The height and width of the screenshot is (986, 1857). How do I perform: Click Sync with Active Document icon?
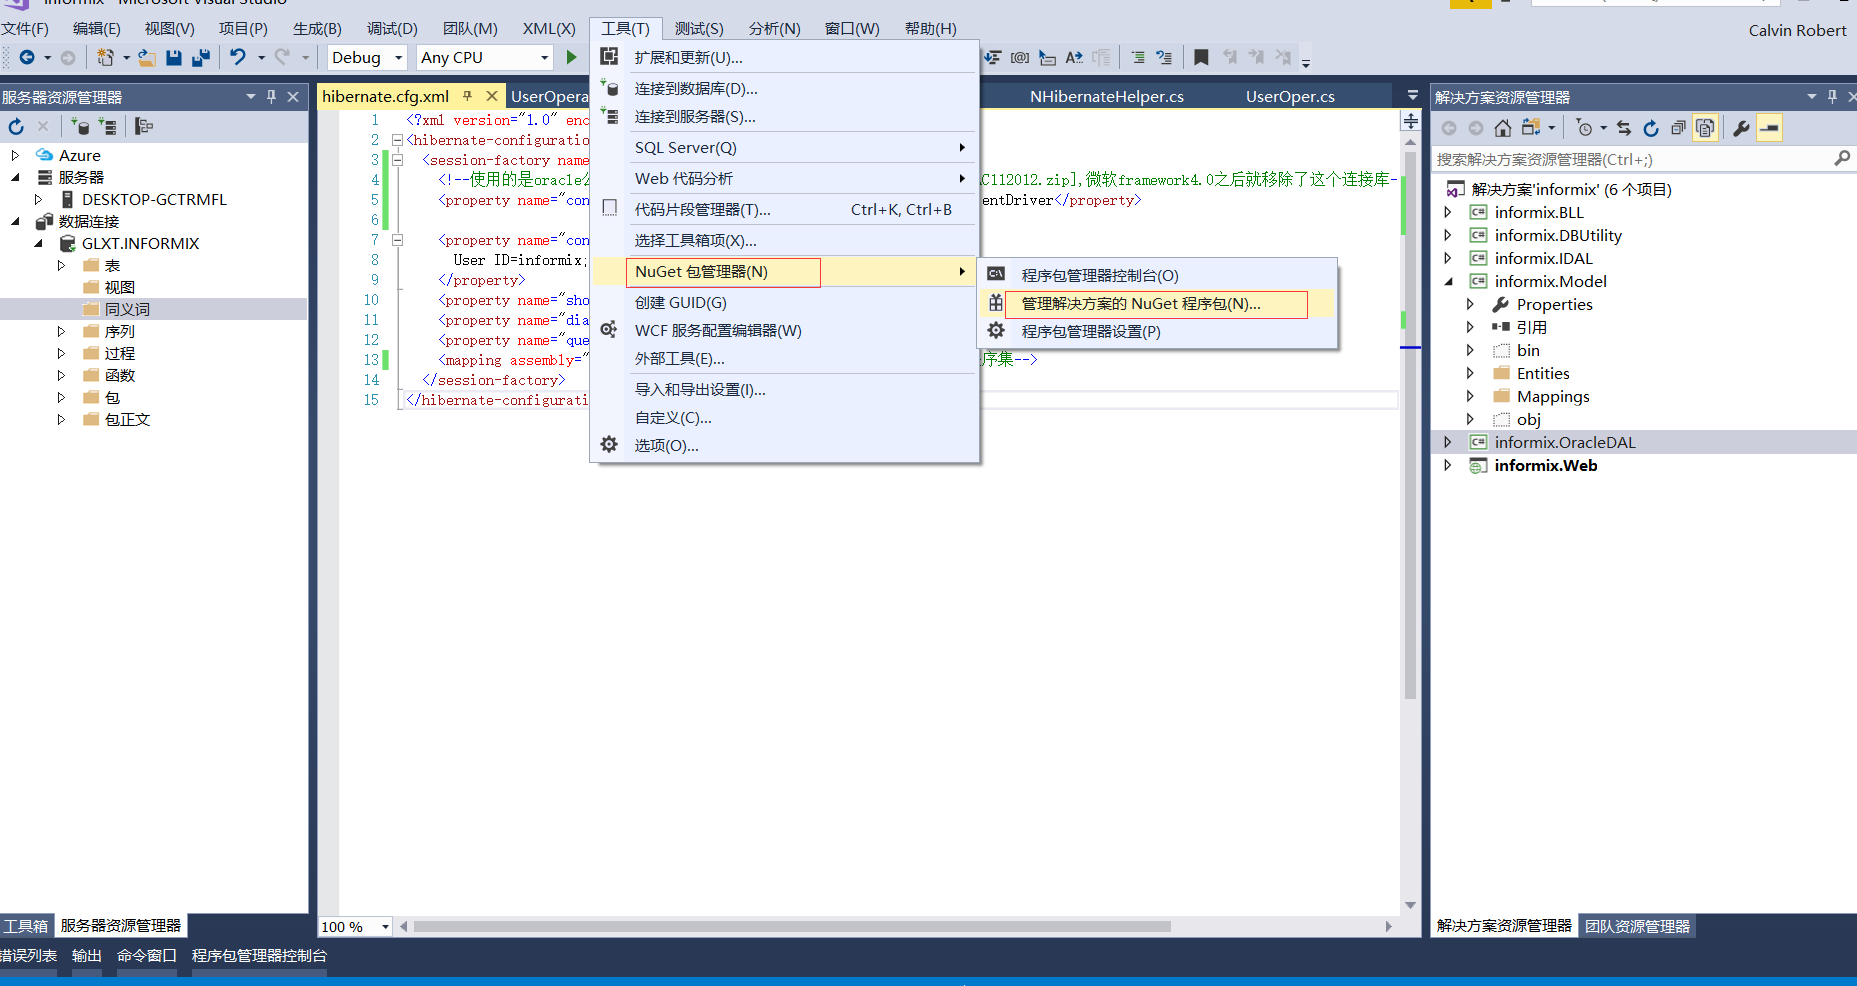(x=1624, y=128)
